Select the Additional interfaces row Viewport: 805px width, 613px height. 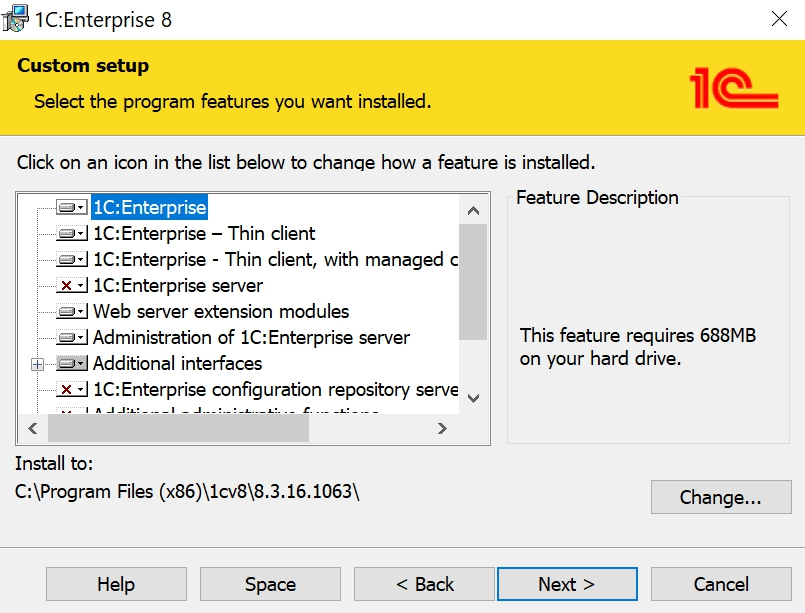(177, 364)
